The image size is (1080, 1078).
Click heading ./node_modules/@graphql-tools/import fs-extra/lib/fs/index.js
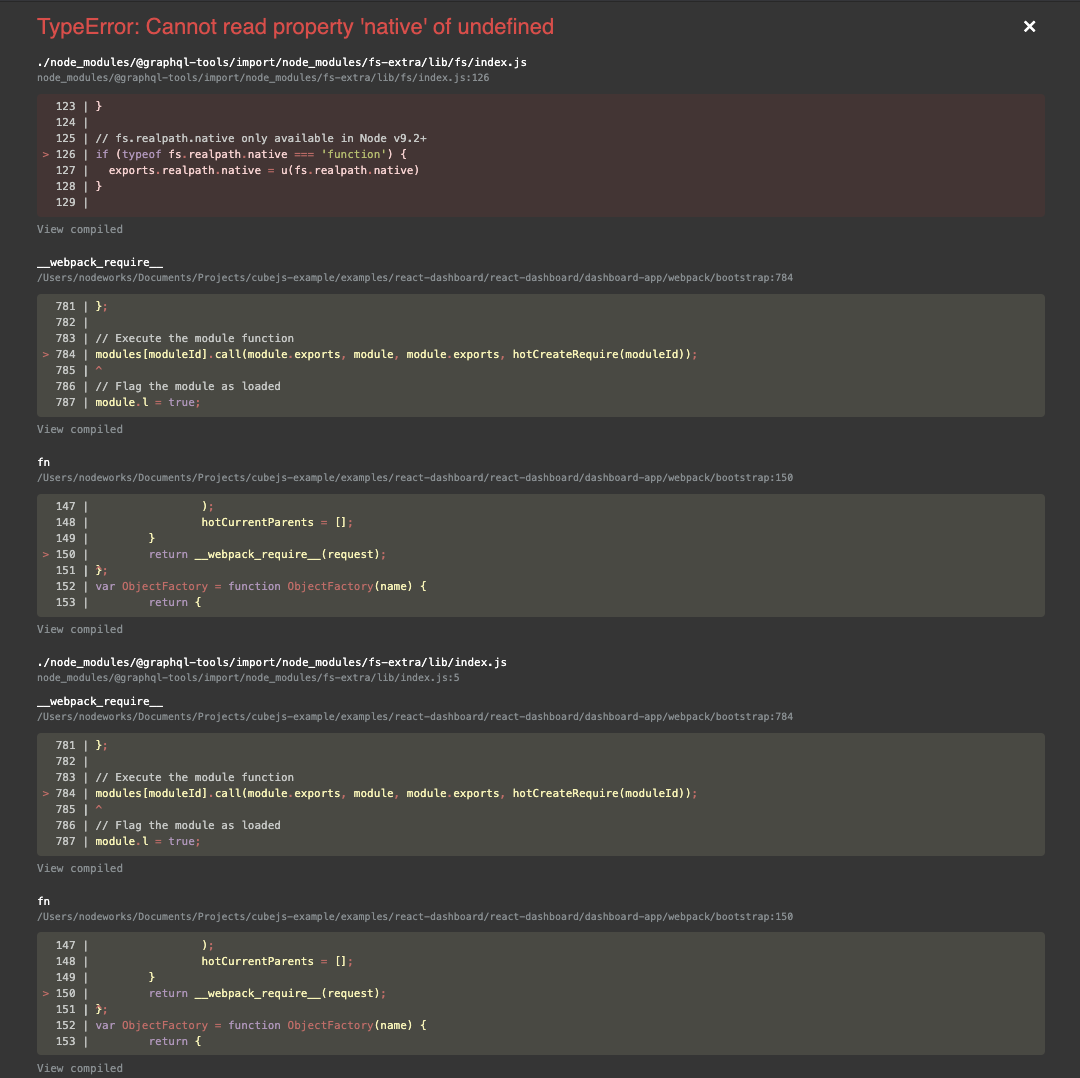[282, 62]
